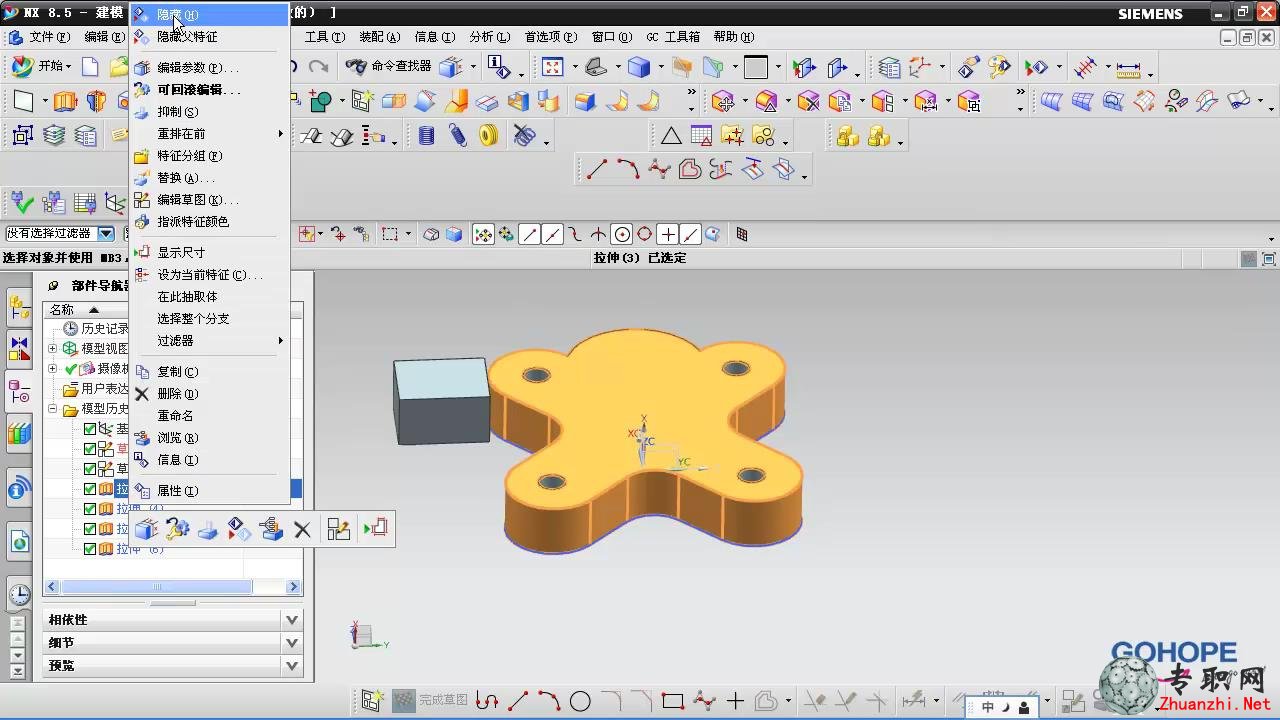Toggle Enable Snap Point button
The height and width of the screenshot is (720, 1280).
(x=483, y=234)
